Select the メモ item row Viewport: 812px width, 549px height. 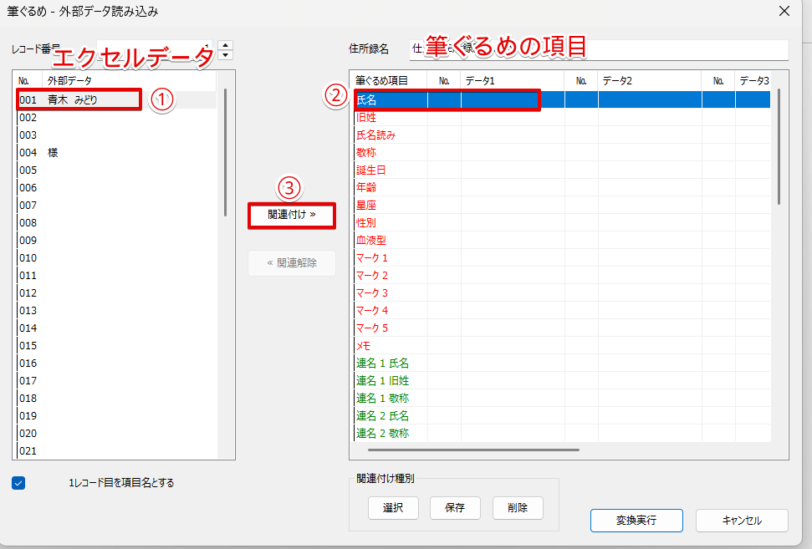tap(562, 345)
